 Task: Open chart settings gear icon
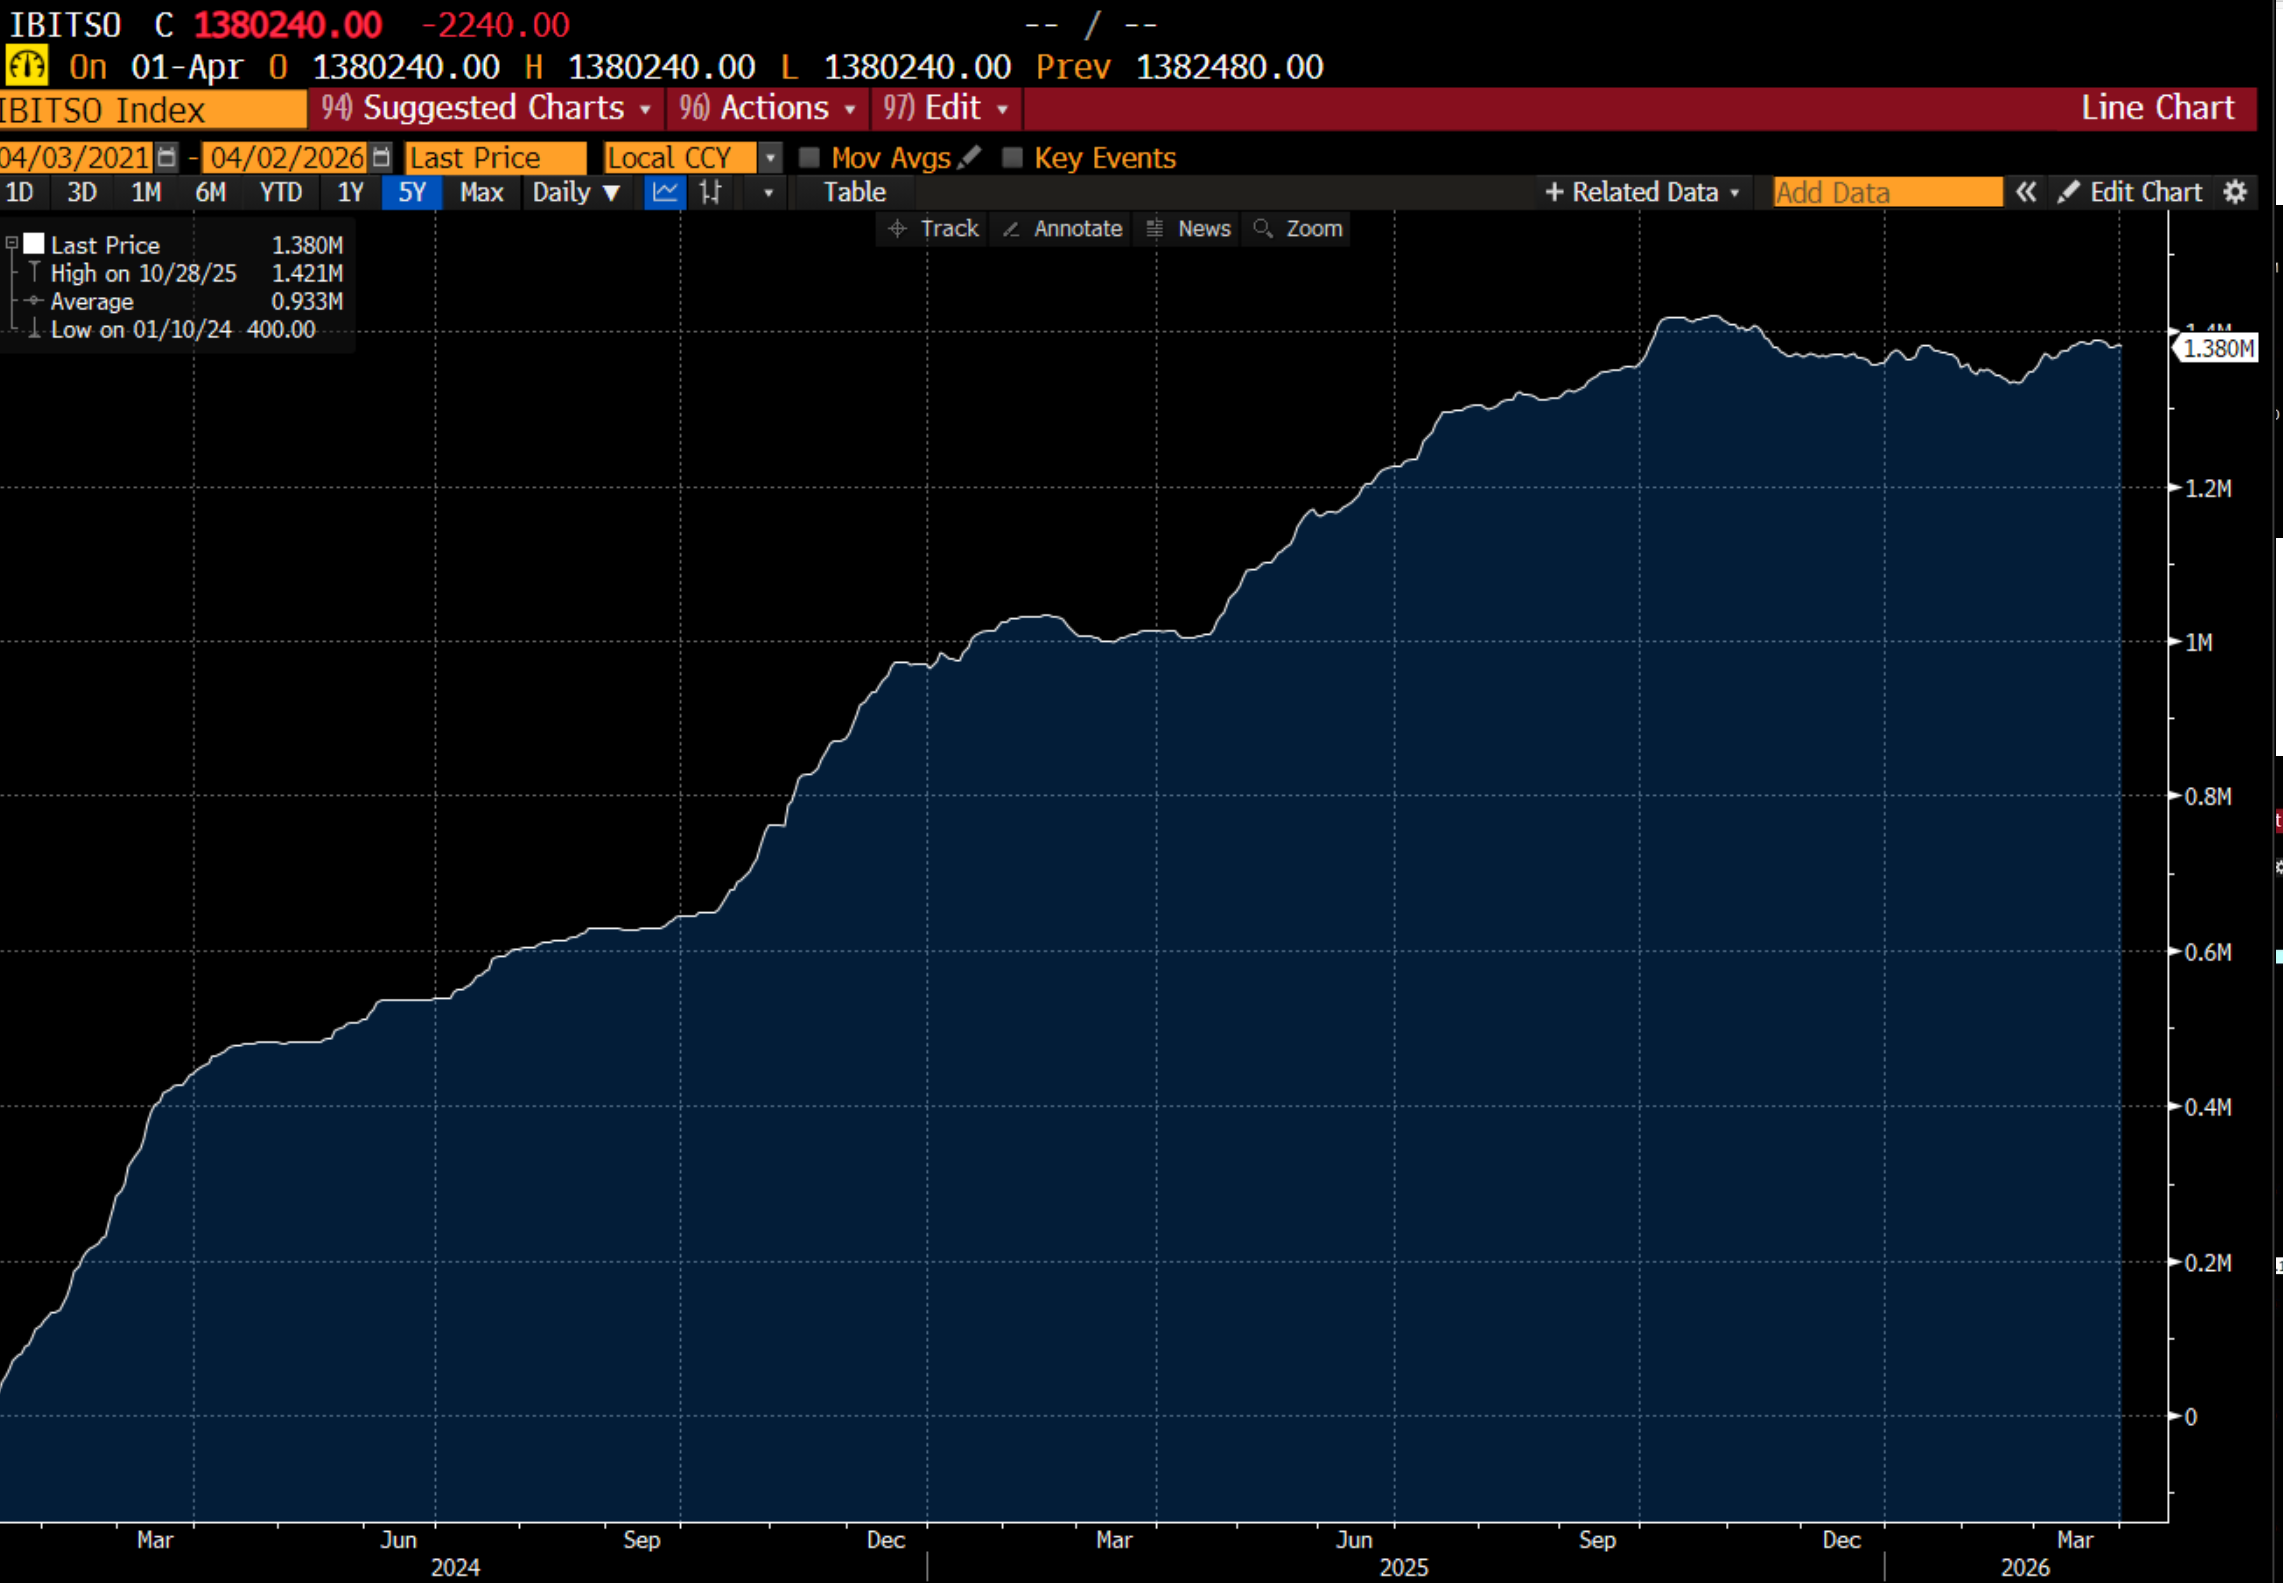point(2236,192)
